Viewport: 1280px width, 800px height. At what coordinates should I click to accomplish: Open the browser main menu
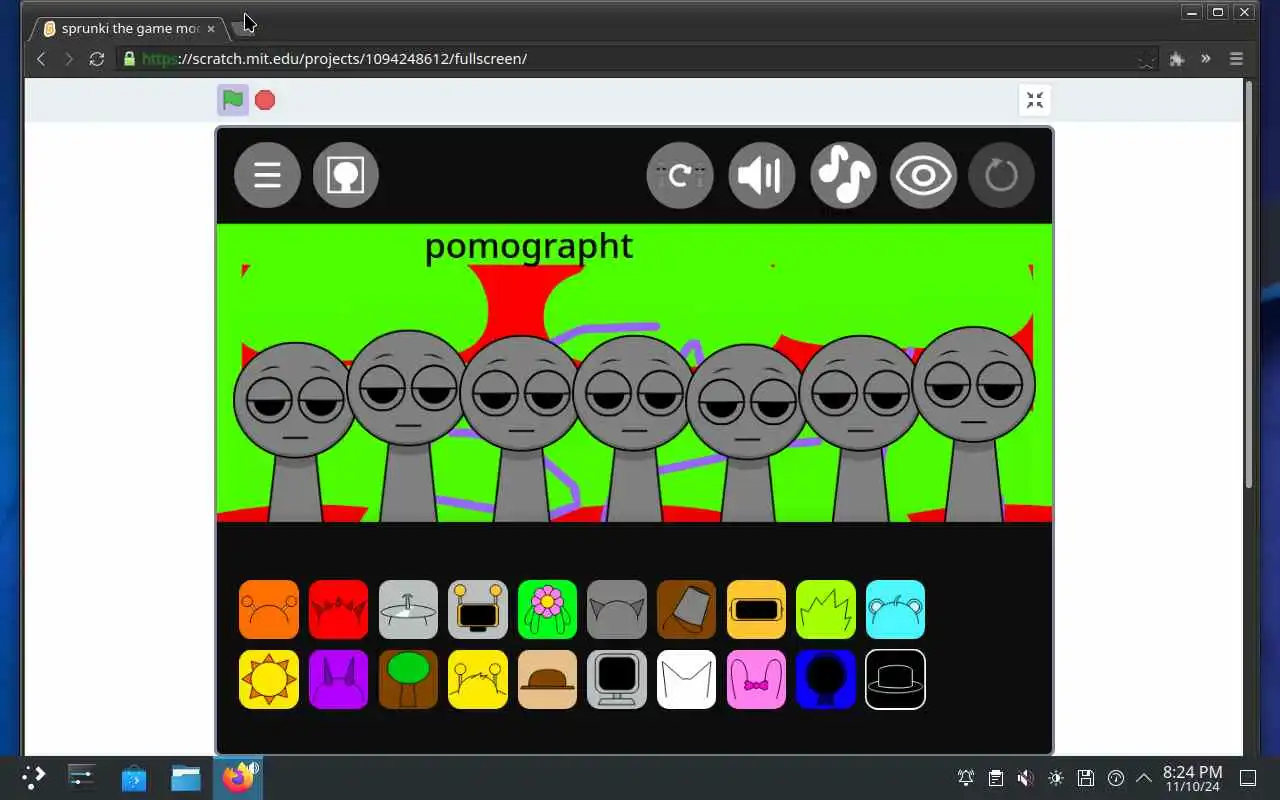(x=1236, y=59)
